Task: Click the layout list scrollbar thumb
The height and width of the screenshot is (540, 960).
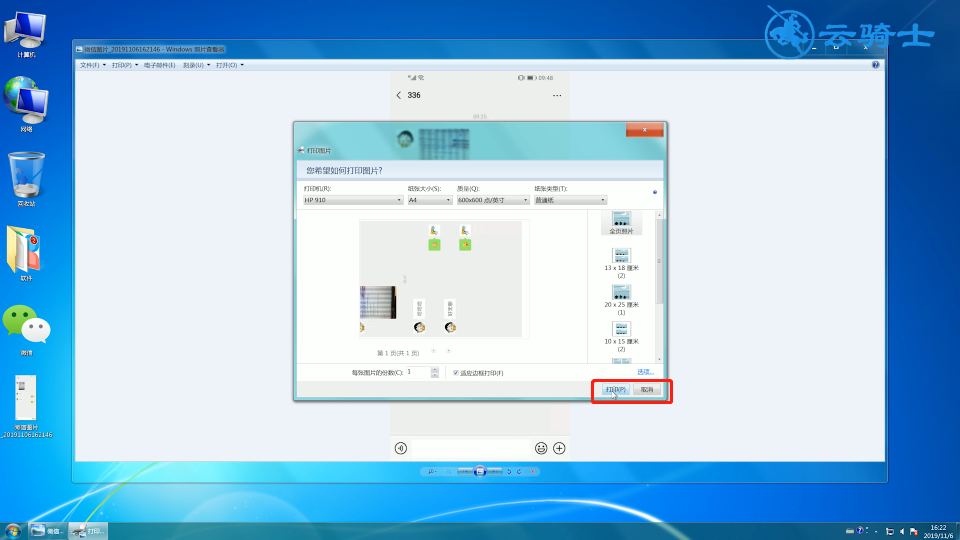Action: [x=659, y=261]
